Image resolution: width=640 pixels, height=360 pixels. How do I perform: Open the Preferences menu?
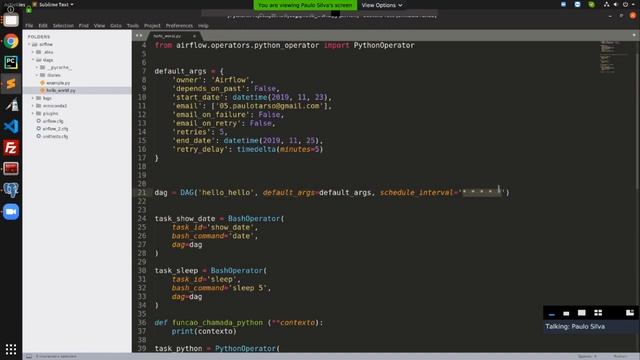tap(179, 25)
